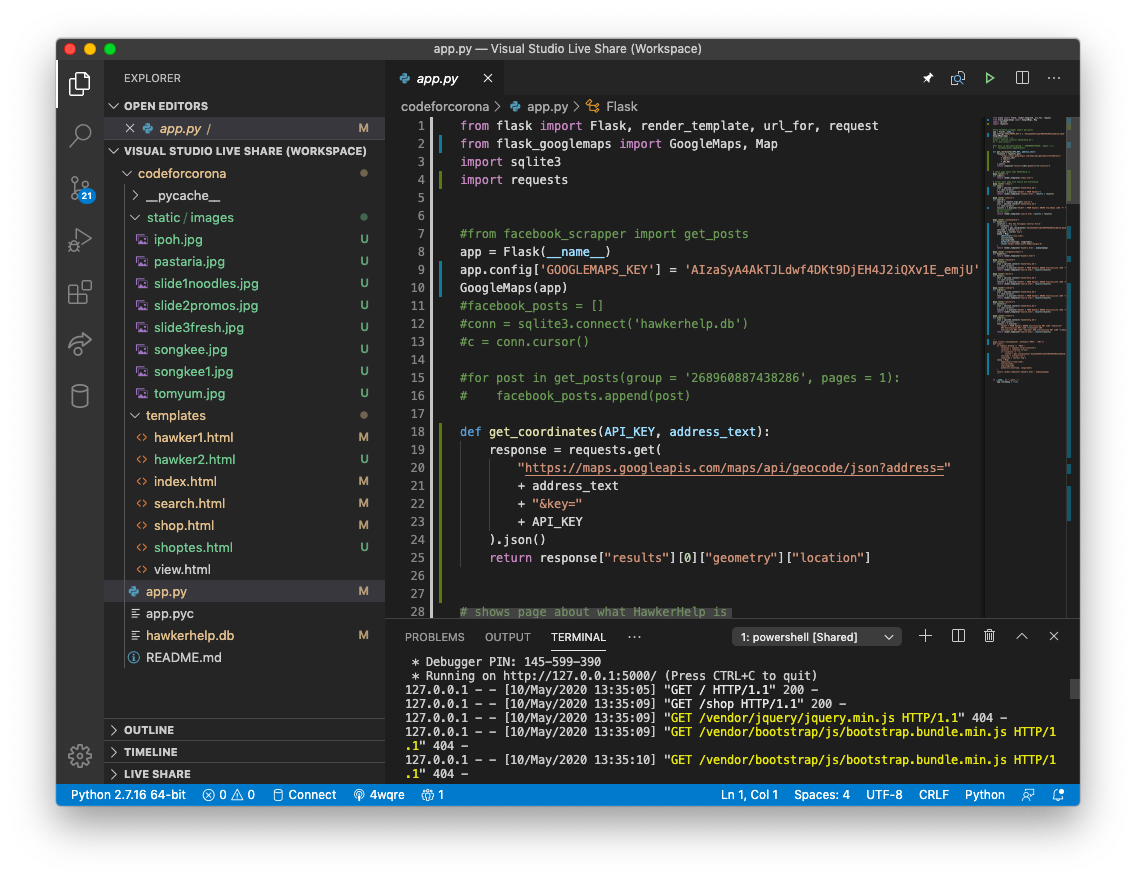The height and width of the screenshot is (880, 1136).
Task: Click the Manage gear icon
Action: point(80,755)
